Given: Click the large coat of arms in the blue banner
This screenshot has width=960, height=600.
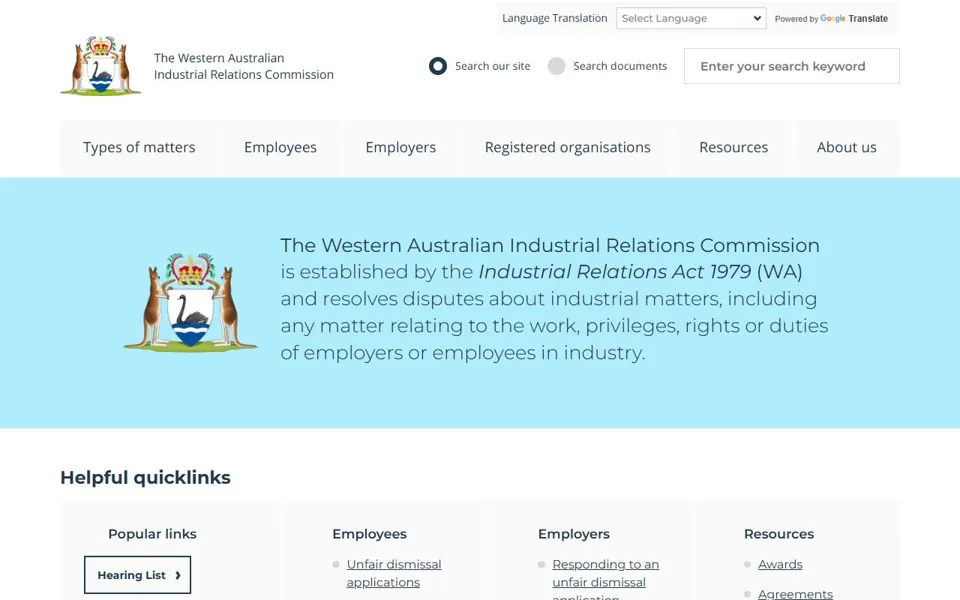Looking at the screenshot, I should [190, 302].
